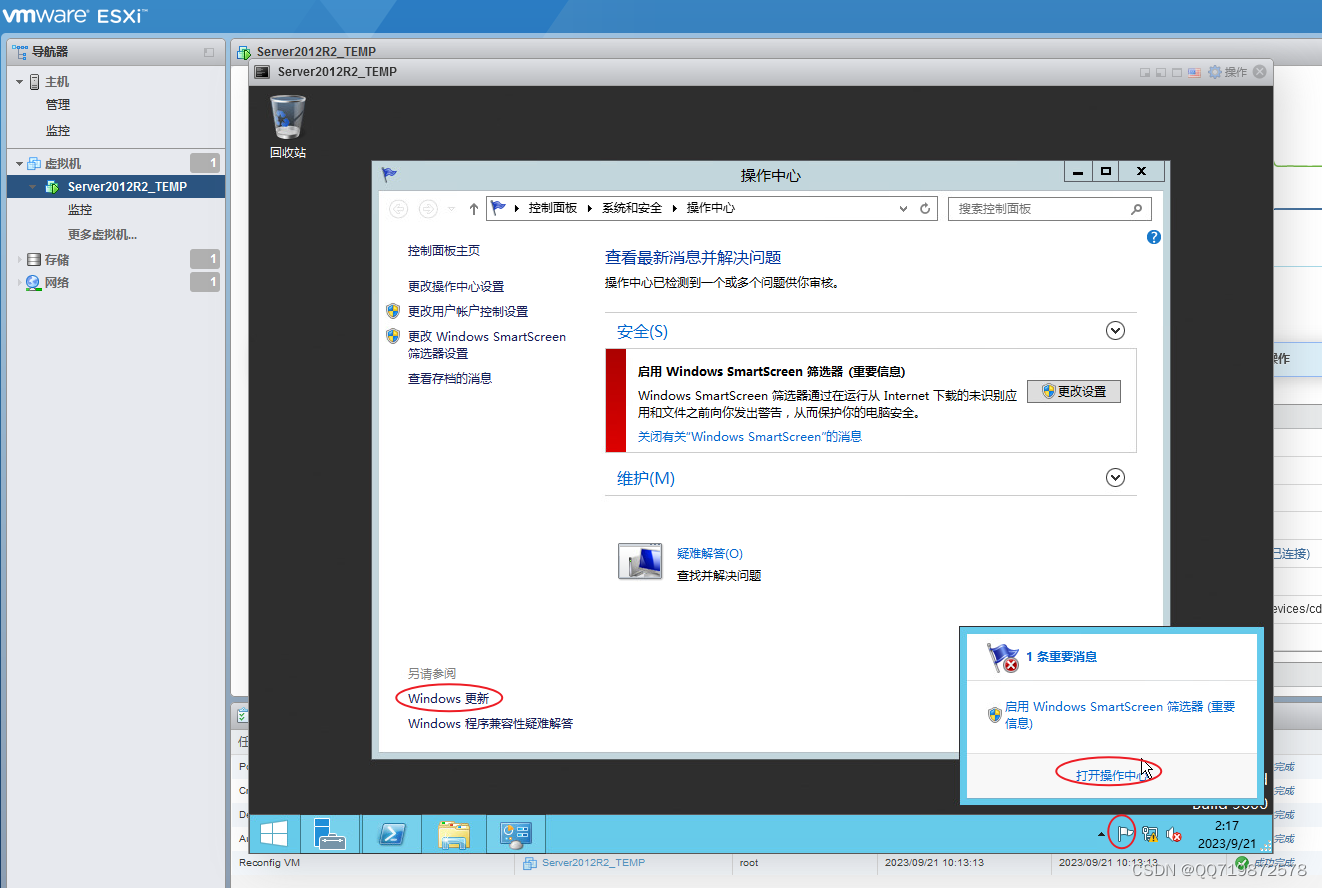Click the muted volume tray icon

[1174, 833]
